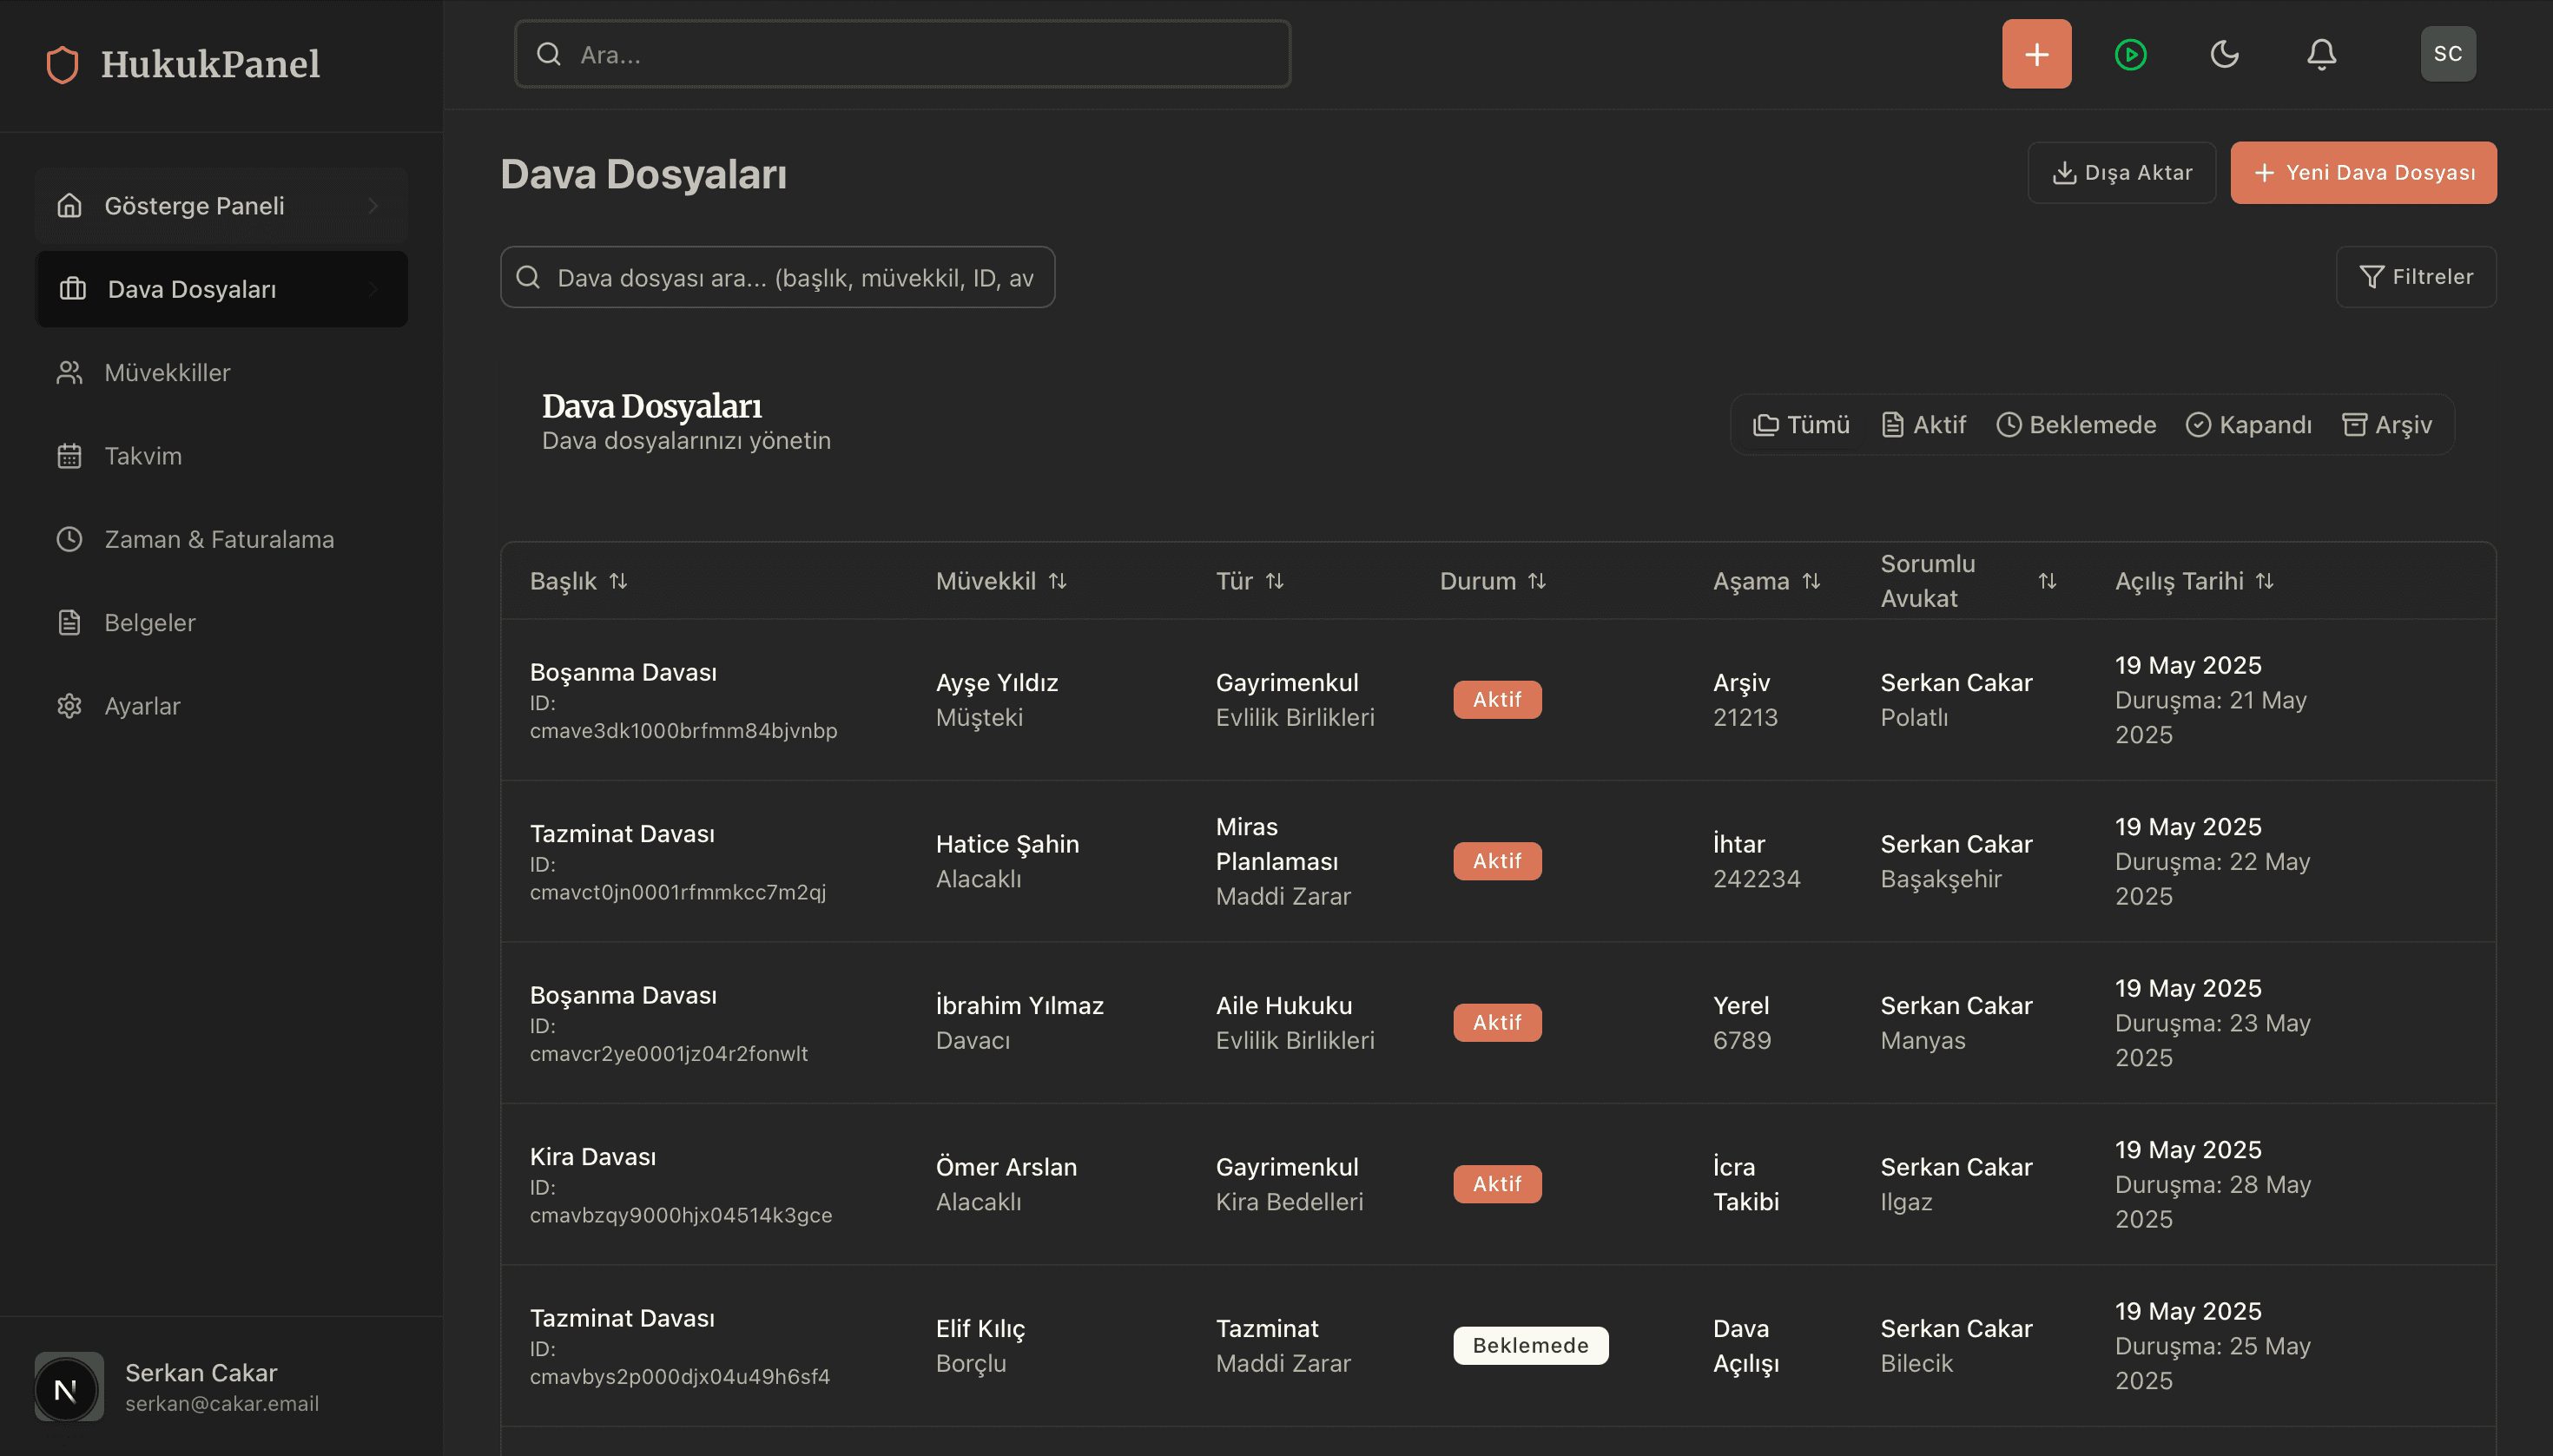The image size is (2553, 1456).
Task: Export list via Dışa Aktar
Action: tap(2121, 173)
